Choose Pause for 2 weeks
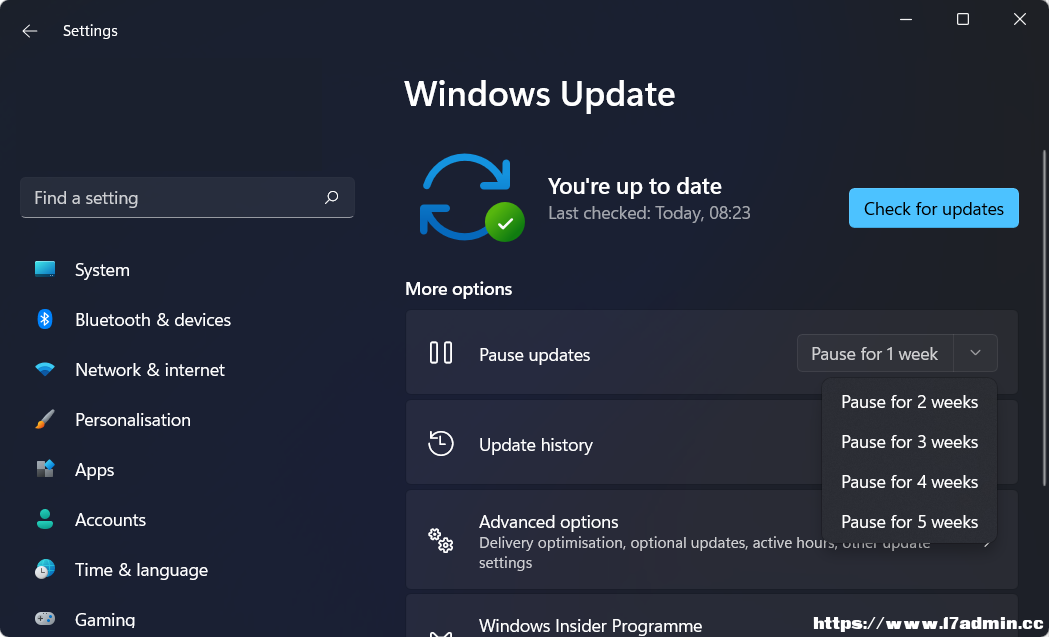The width and height of the screenshot is (1049, 637). [909, 402]
